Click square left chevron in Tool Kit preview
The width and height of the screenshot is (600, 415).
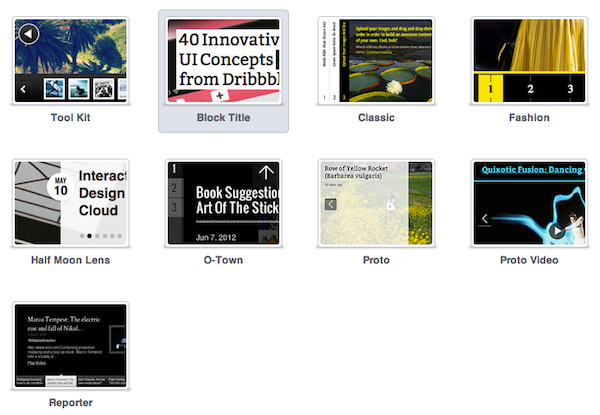(24, 89)
